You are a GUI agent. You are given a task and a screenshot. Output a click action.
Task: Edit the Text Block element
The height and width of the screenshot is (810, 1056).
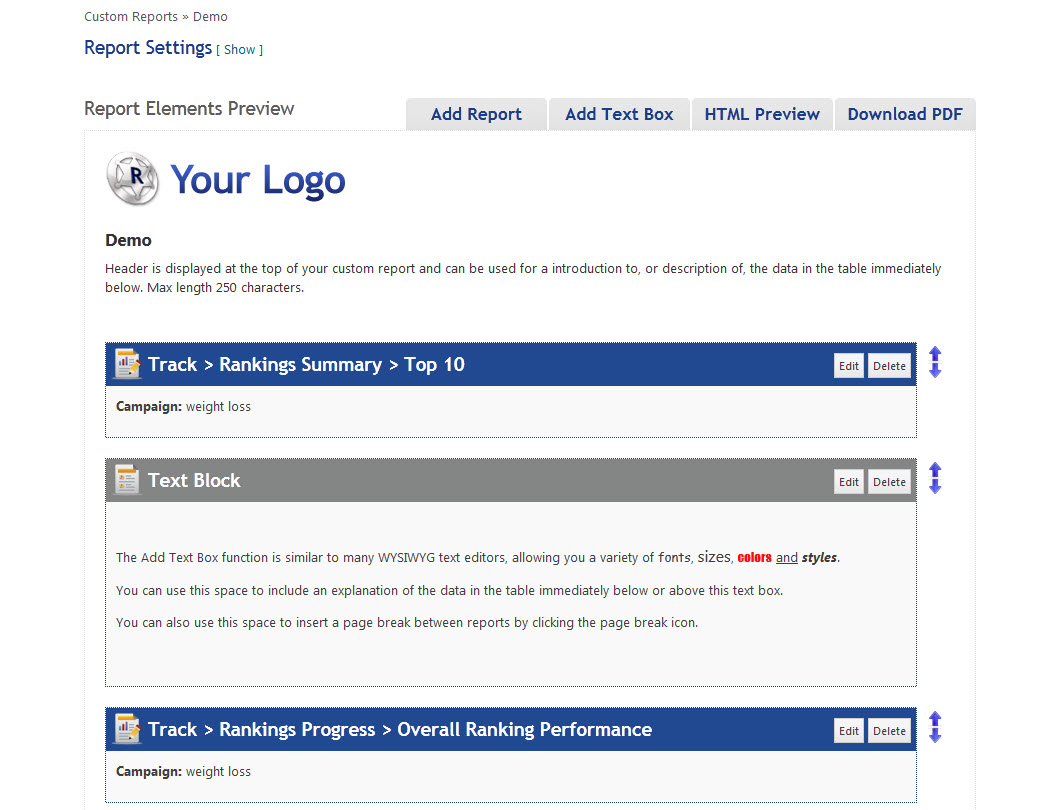[849, 481]
